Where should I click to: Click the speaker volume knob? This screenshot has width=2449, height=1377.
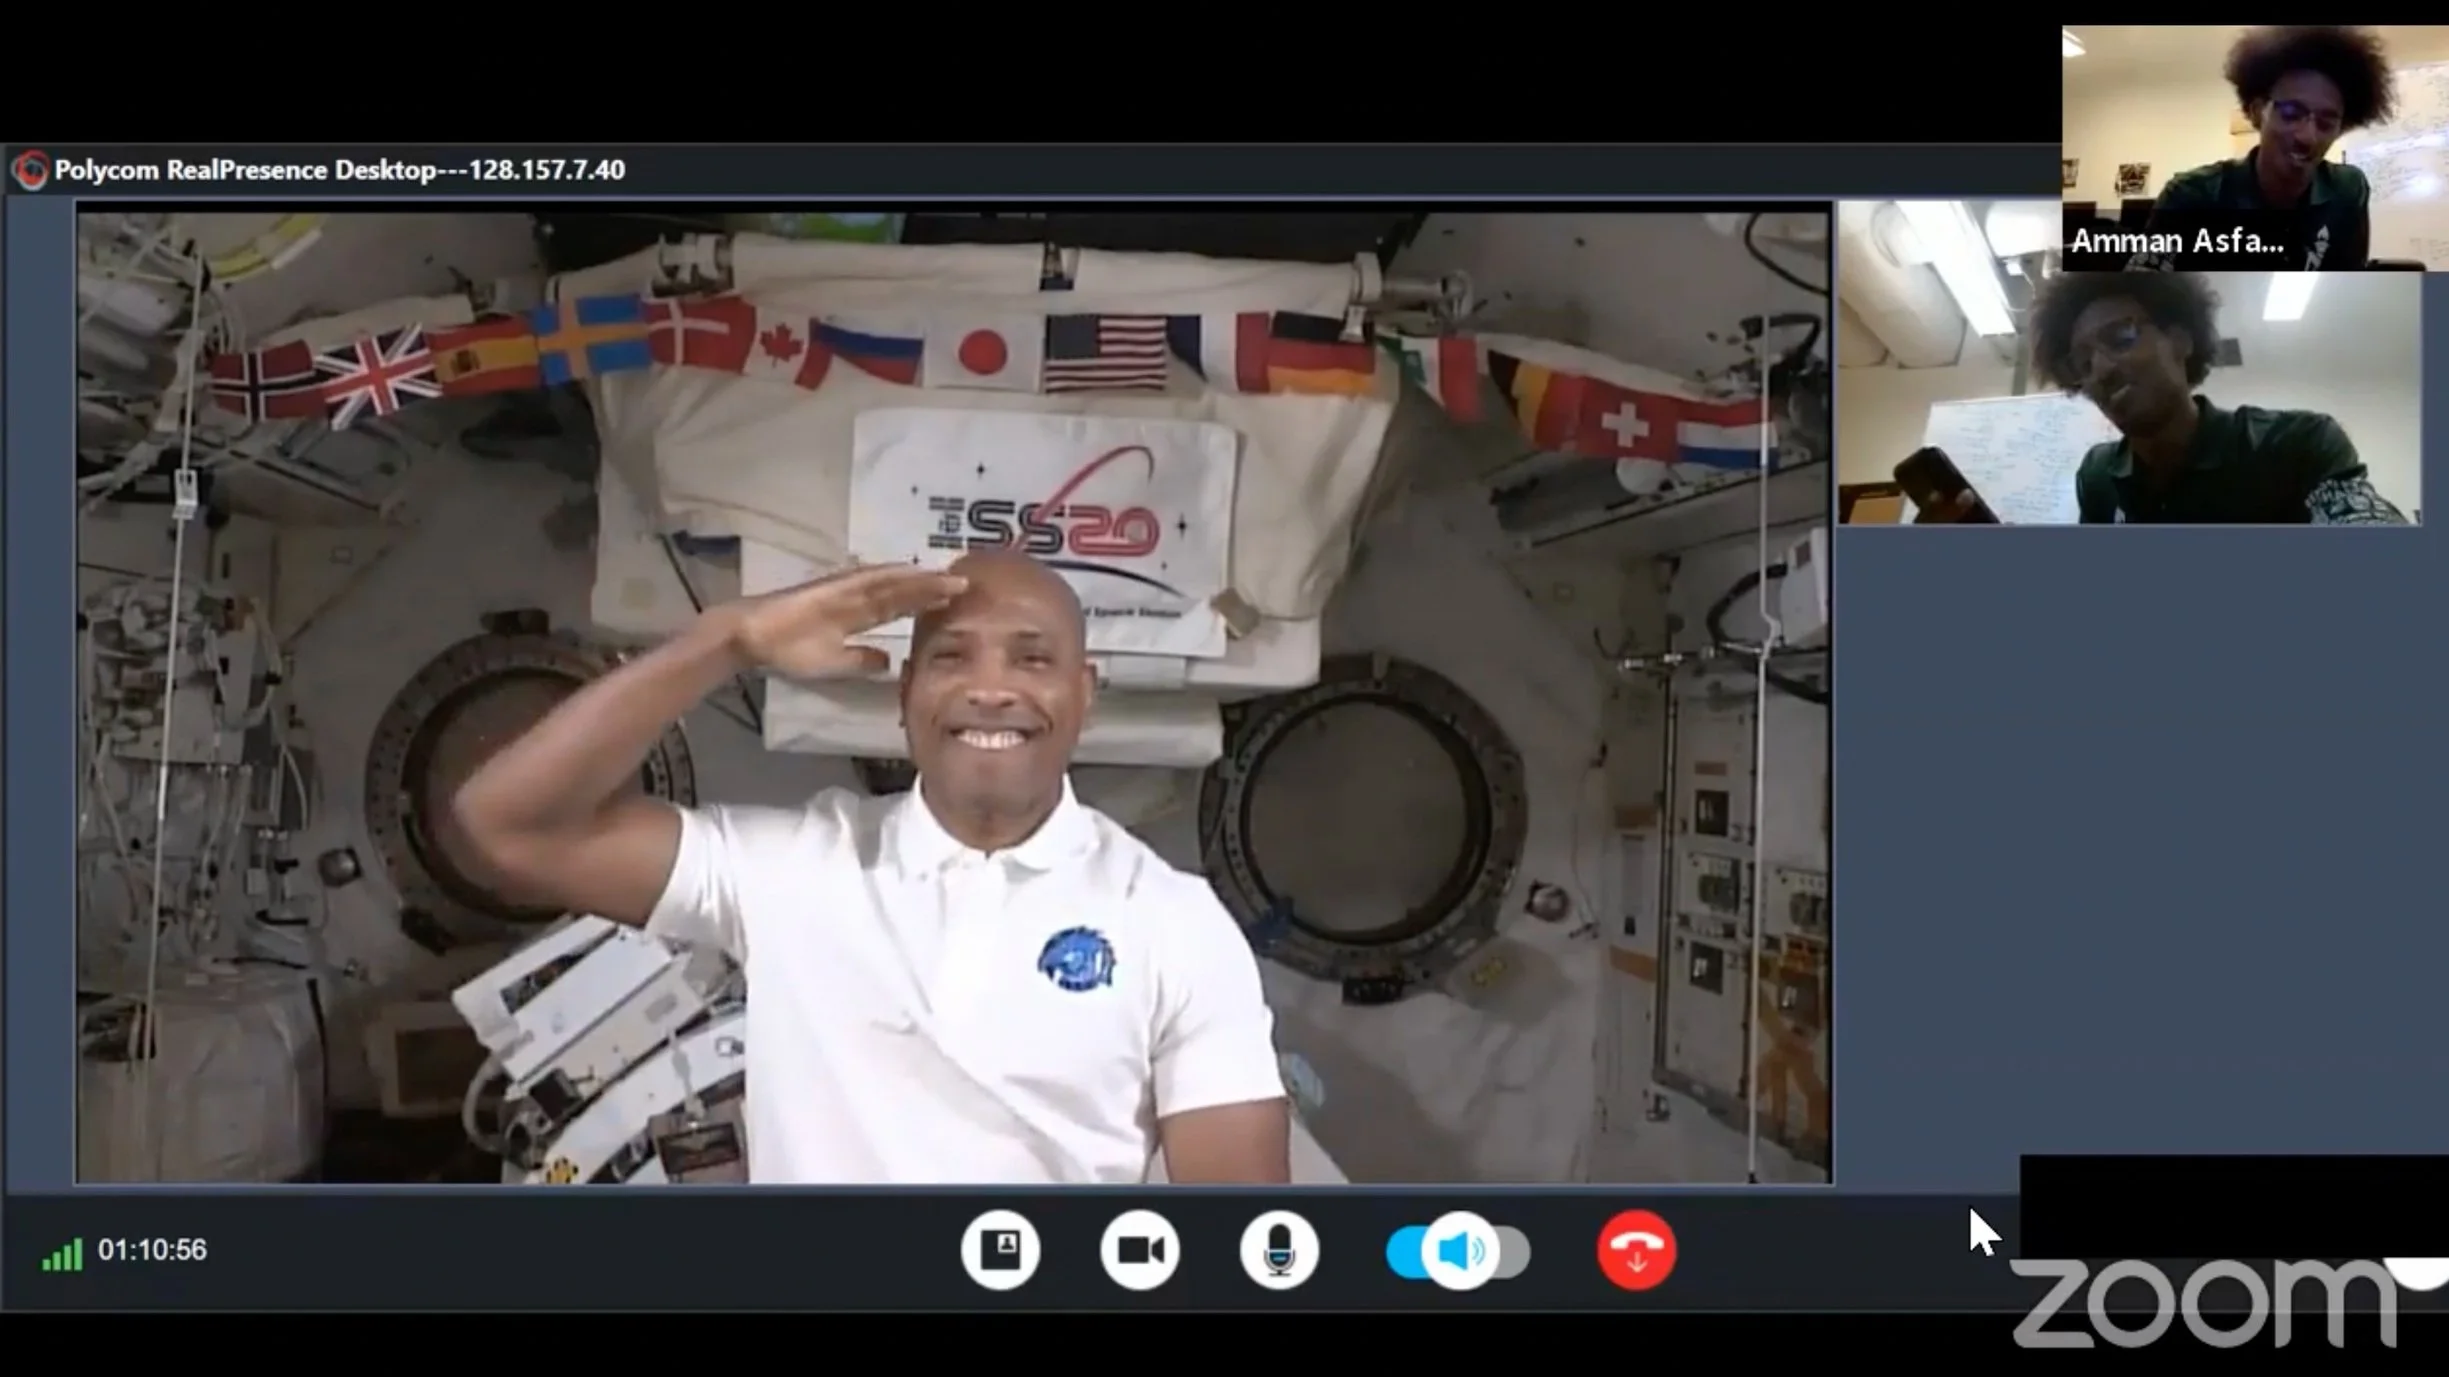[1461, 1250]
